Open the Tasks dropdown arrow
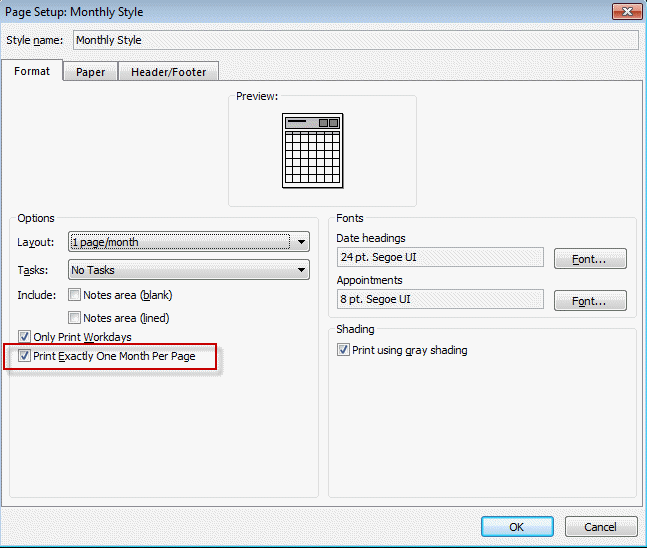647x548 pixels. click(301, 270)
